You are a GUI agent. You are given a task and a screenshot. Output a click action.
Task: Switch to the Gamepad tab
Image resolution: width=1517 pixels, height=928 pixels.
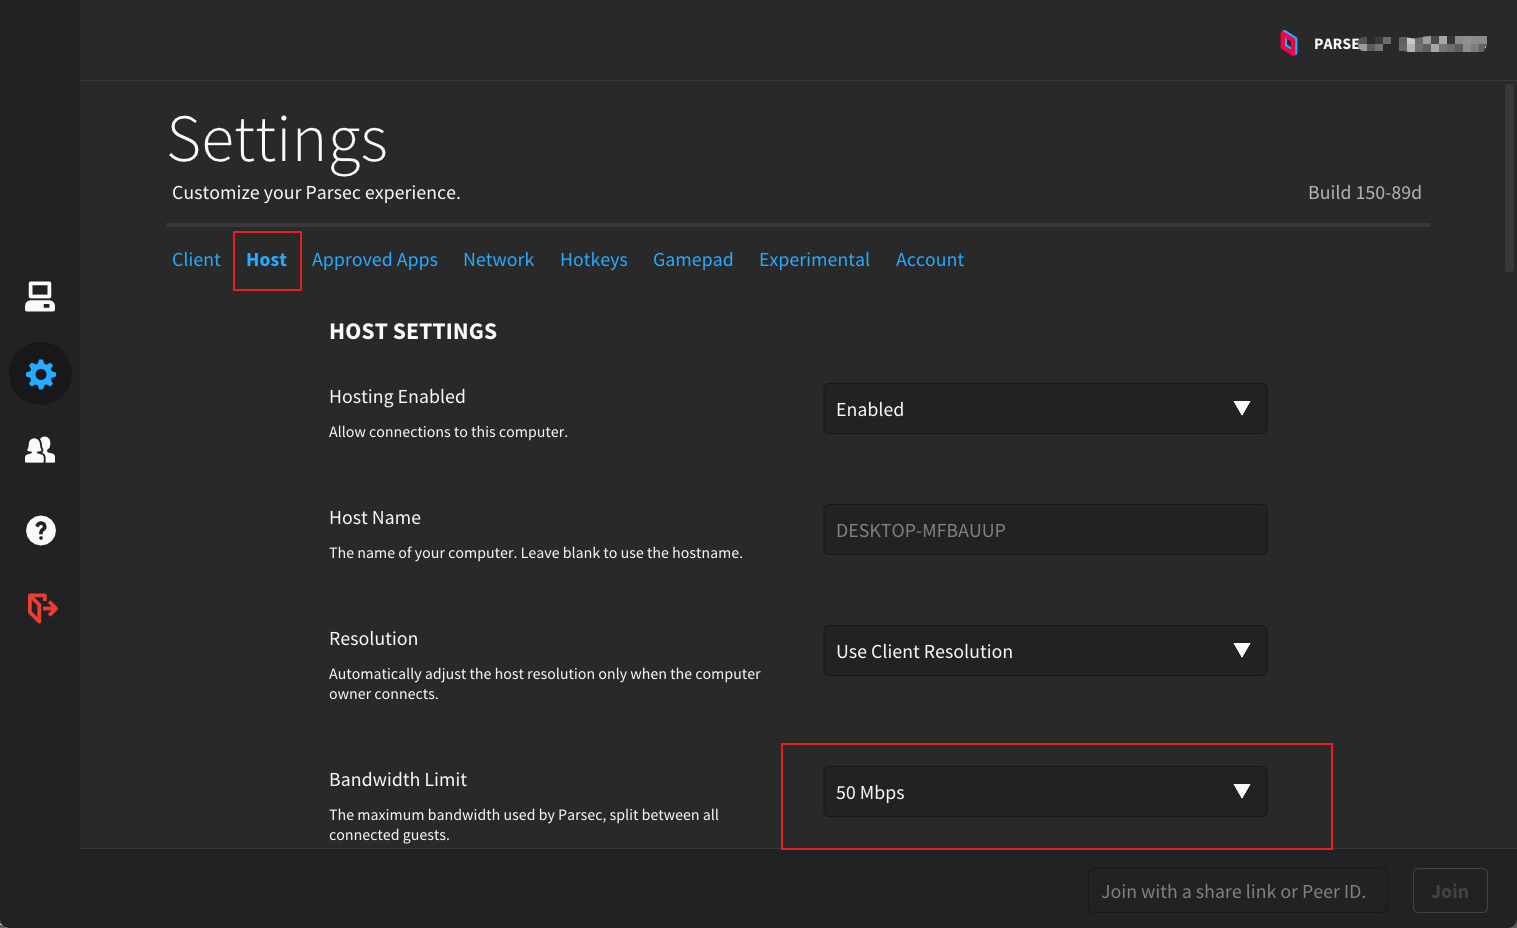click(692, 260)
